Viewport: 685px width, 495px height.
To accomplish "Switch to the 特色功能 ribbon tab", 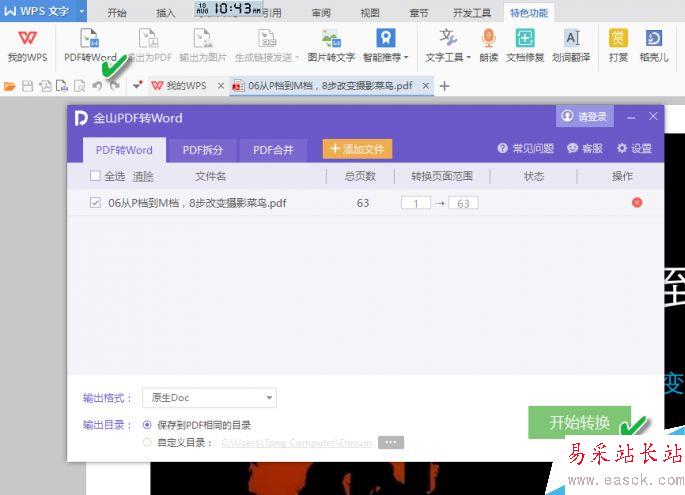I will point(529,13).
